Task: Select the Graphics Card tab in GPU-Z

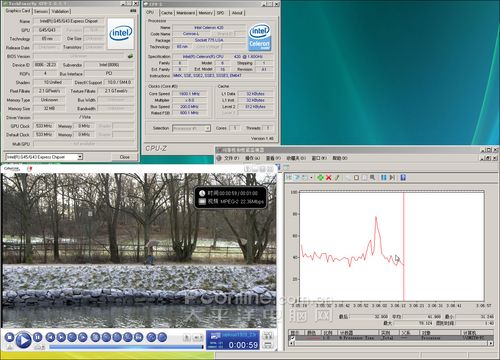Action: point(18,11)
